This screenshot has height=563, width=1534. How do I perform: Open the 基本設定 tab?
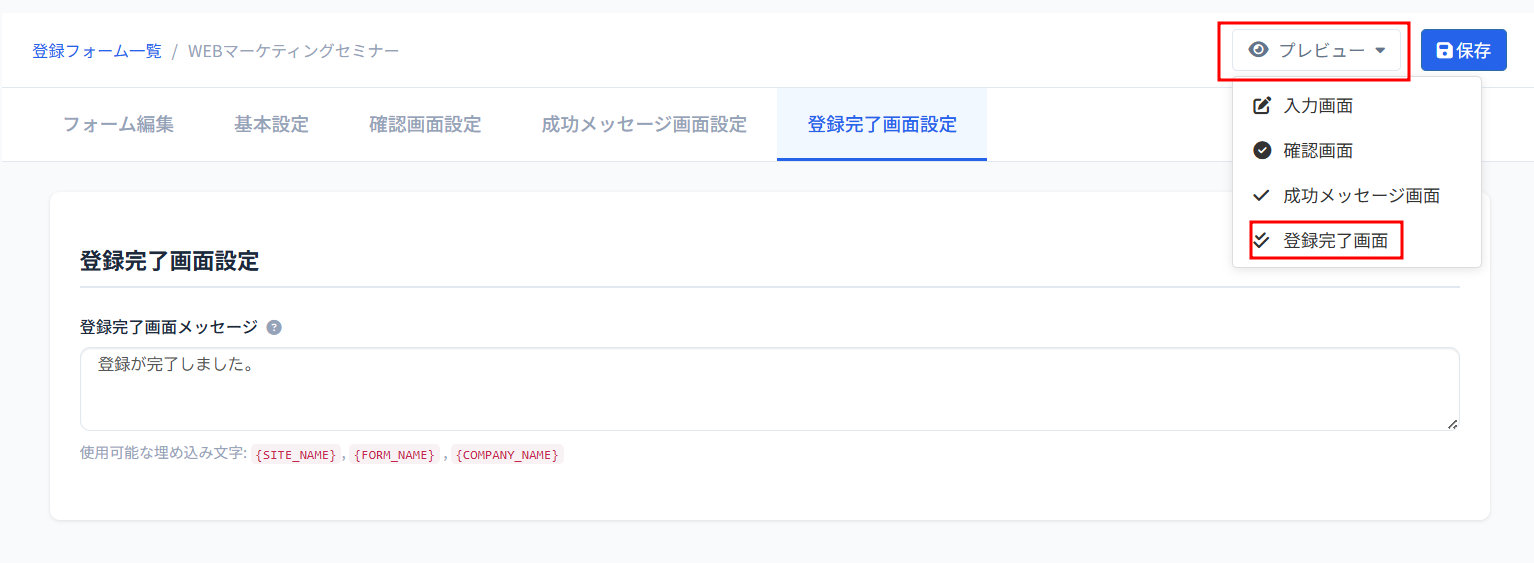[271, 124]
